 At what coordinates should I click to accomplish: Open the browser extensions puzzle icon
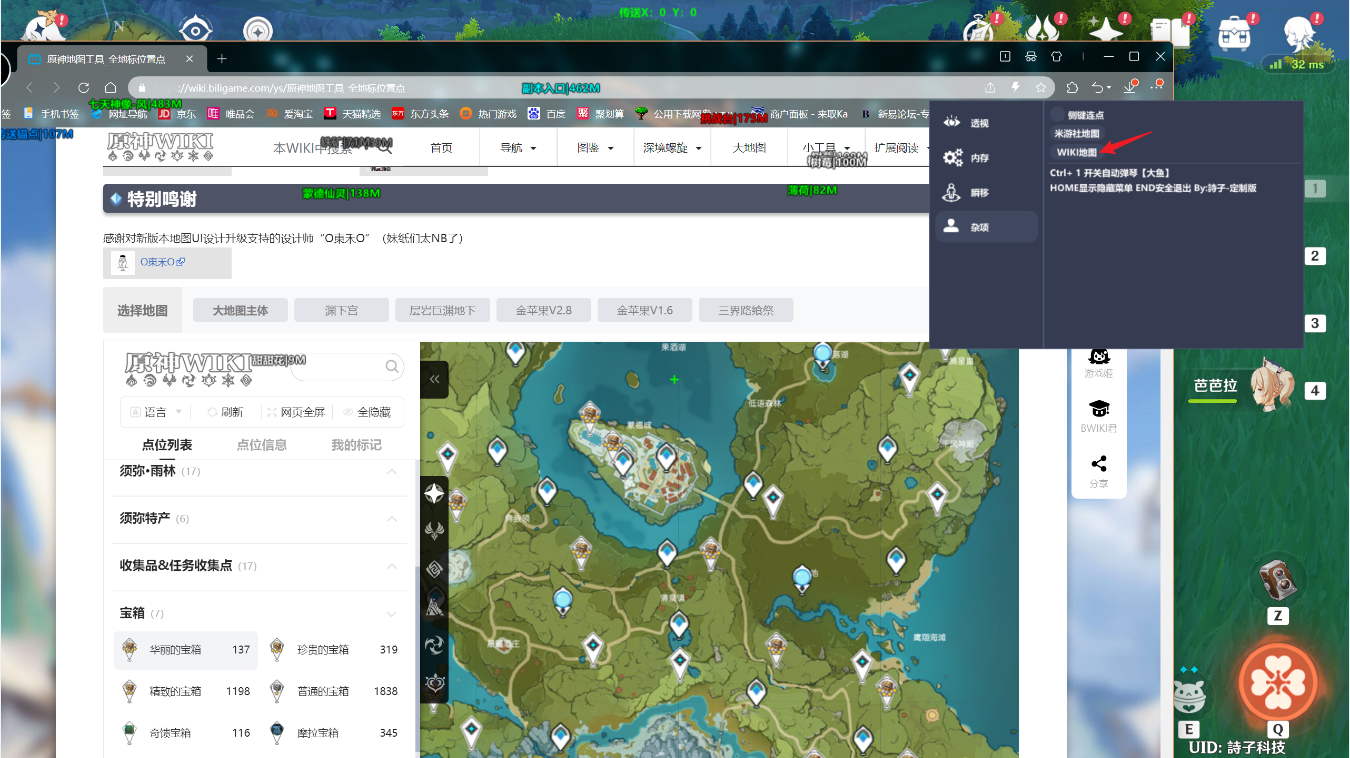pyautogui.click(x=1073, y=88)
